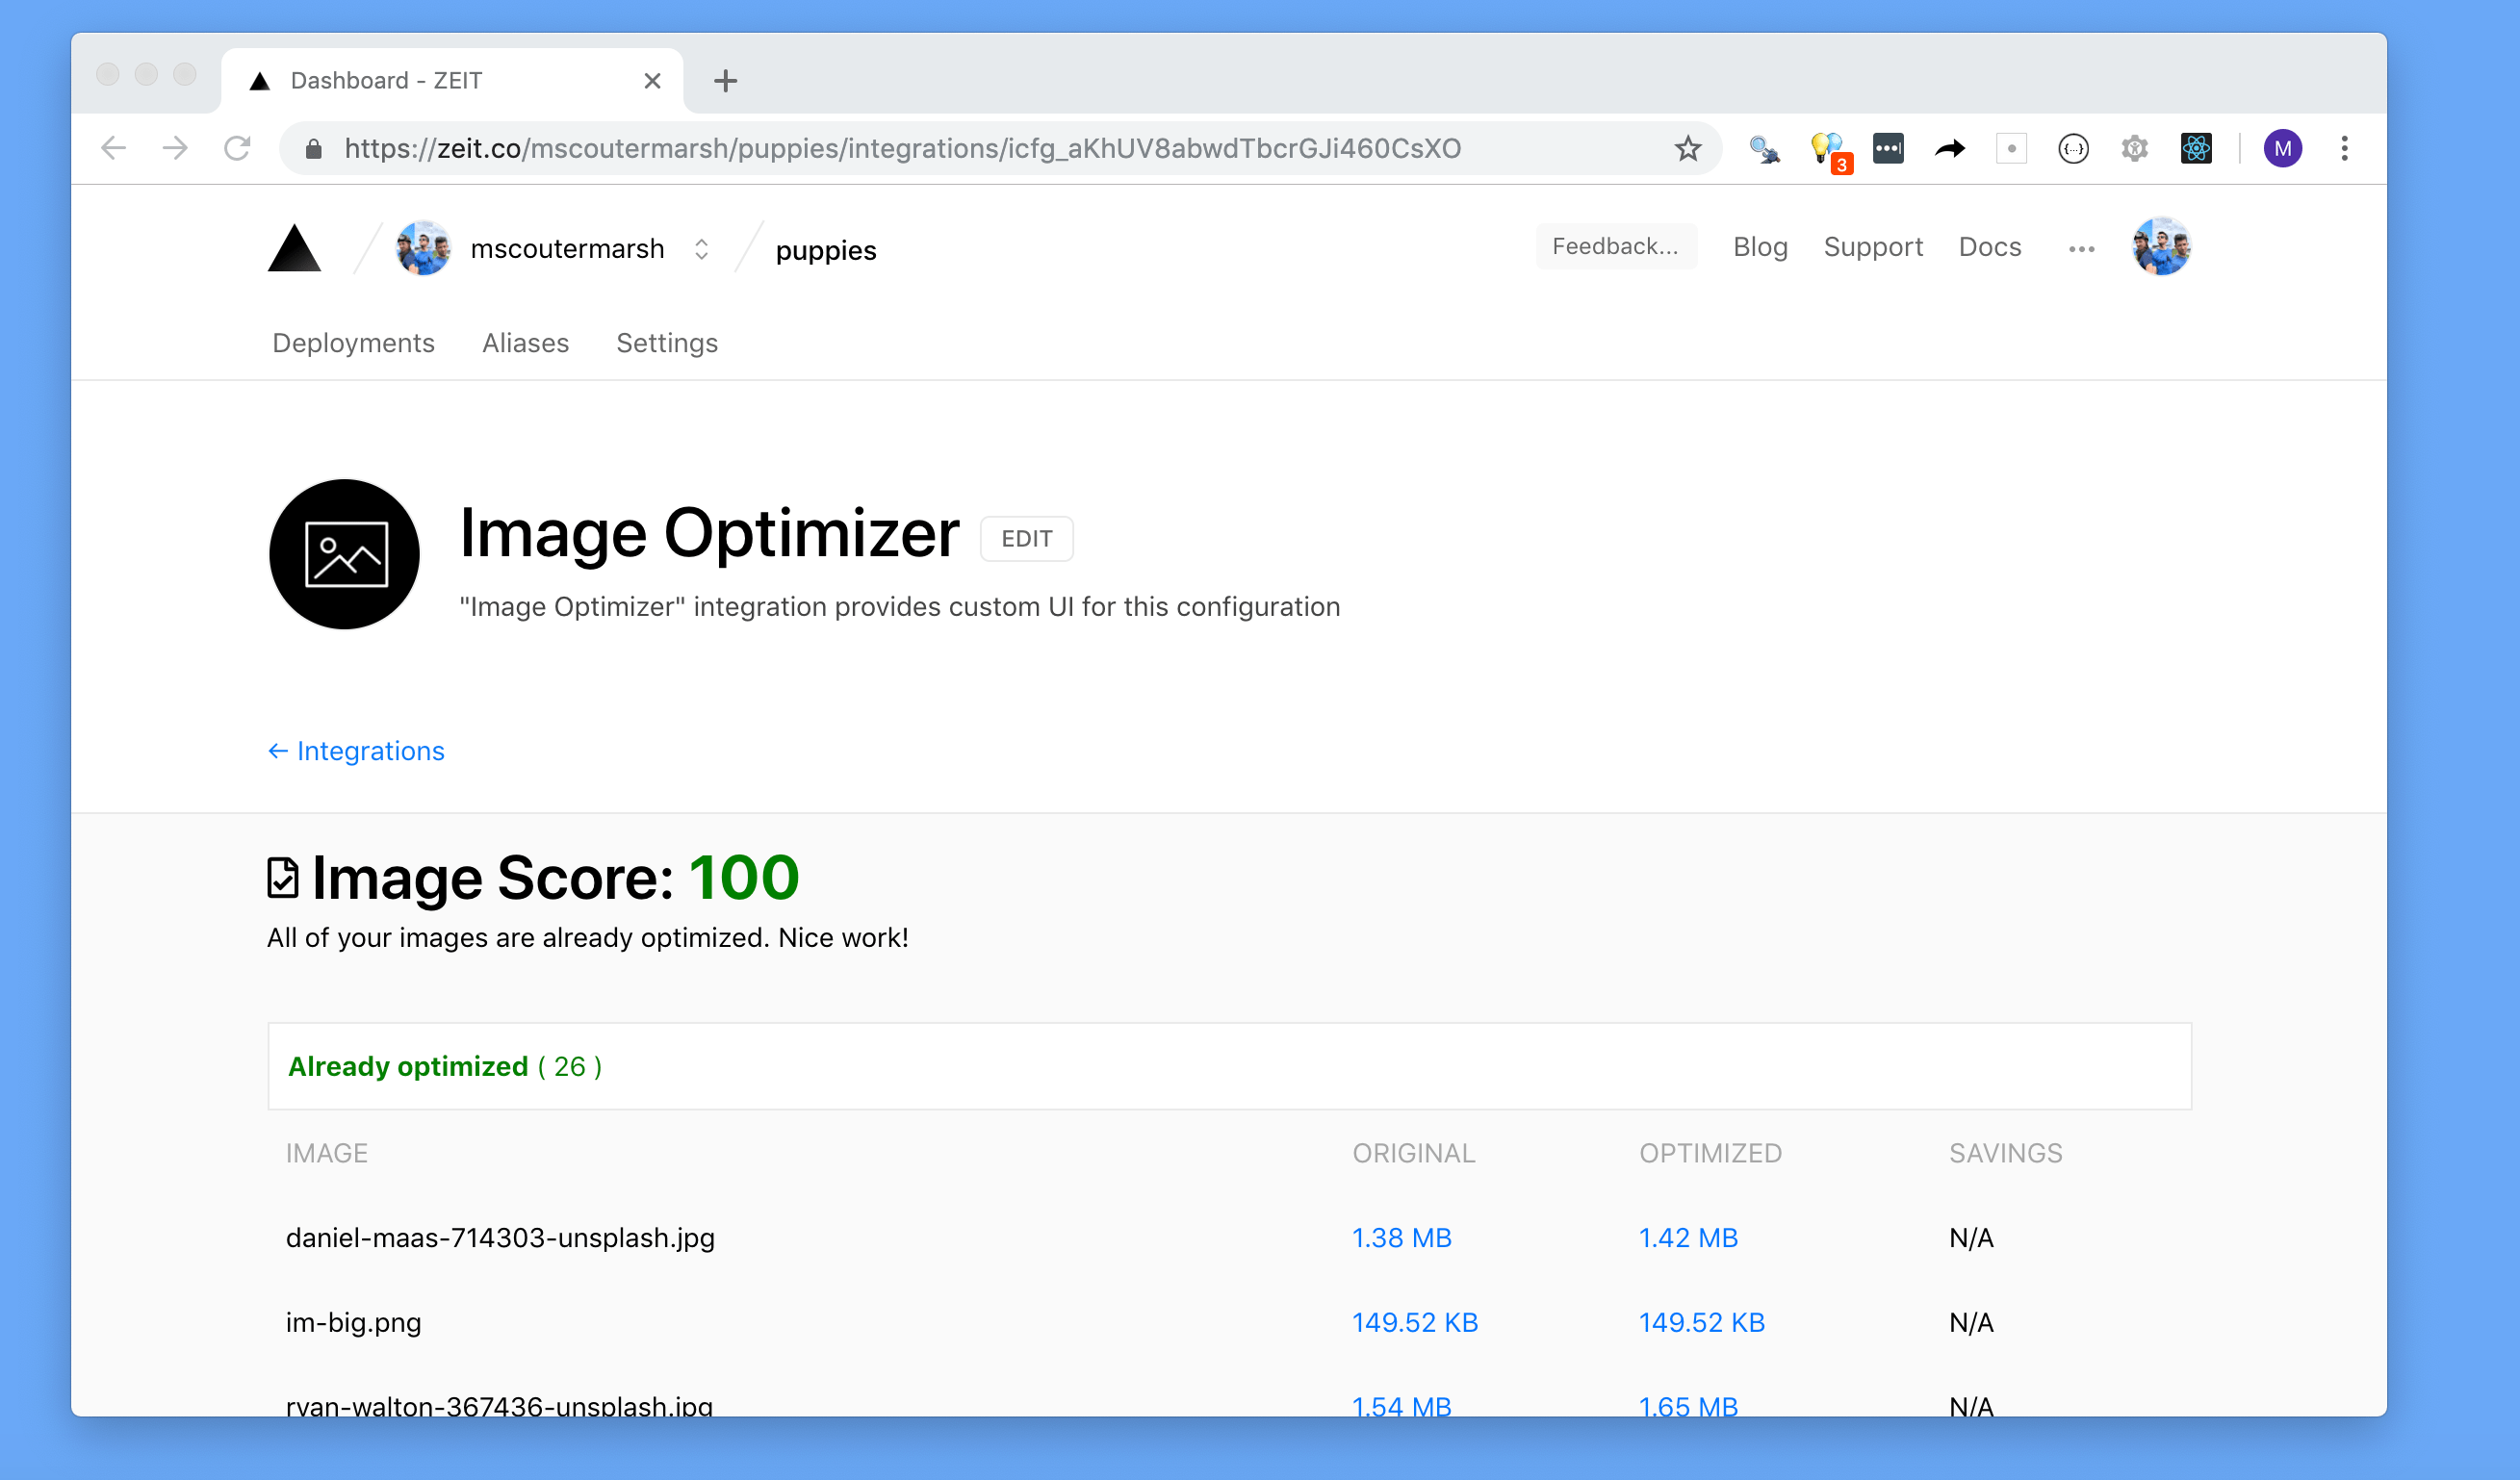Click the browser back arrow
The image size is (2520, 1480).
pos(114,149)
